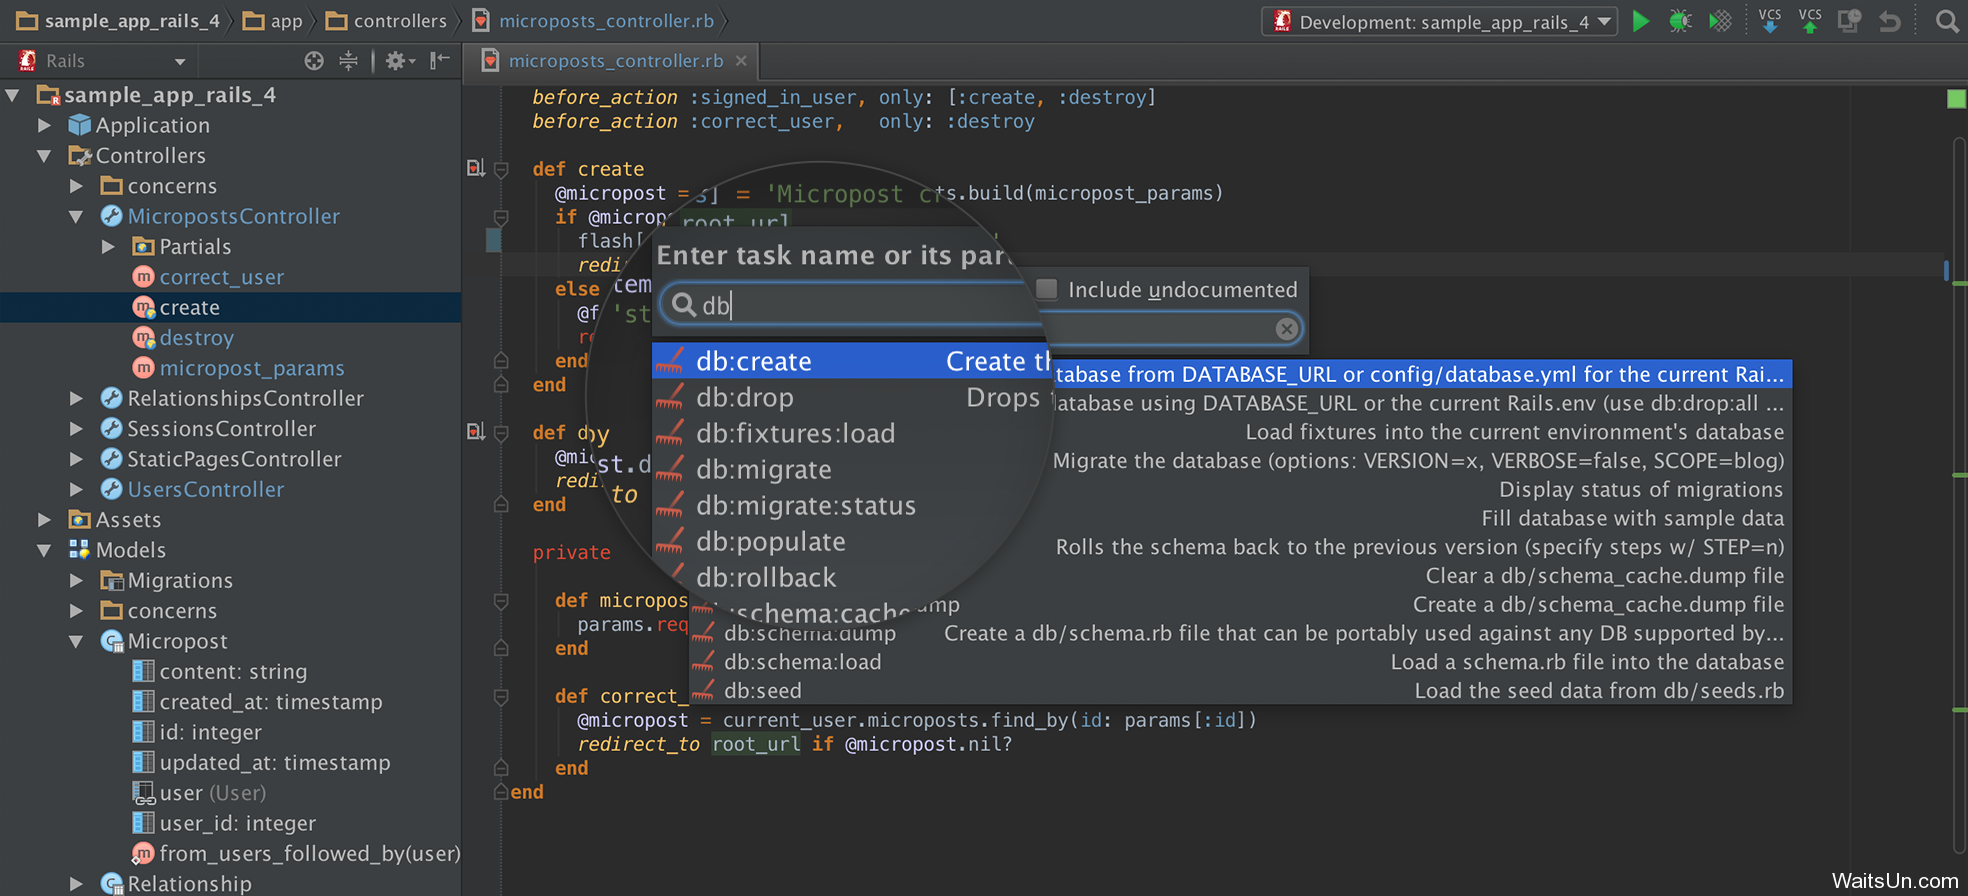Hide the Rails tool window panel
Viewport: 1968px width, 896px height.
click(439, 61)
